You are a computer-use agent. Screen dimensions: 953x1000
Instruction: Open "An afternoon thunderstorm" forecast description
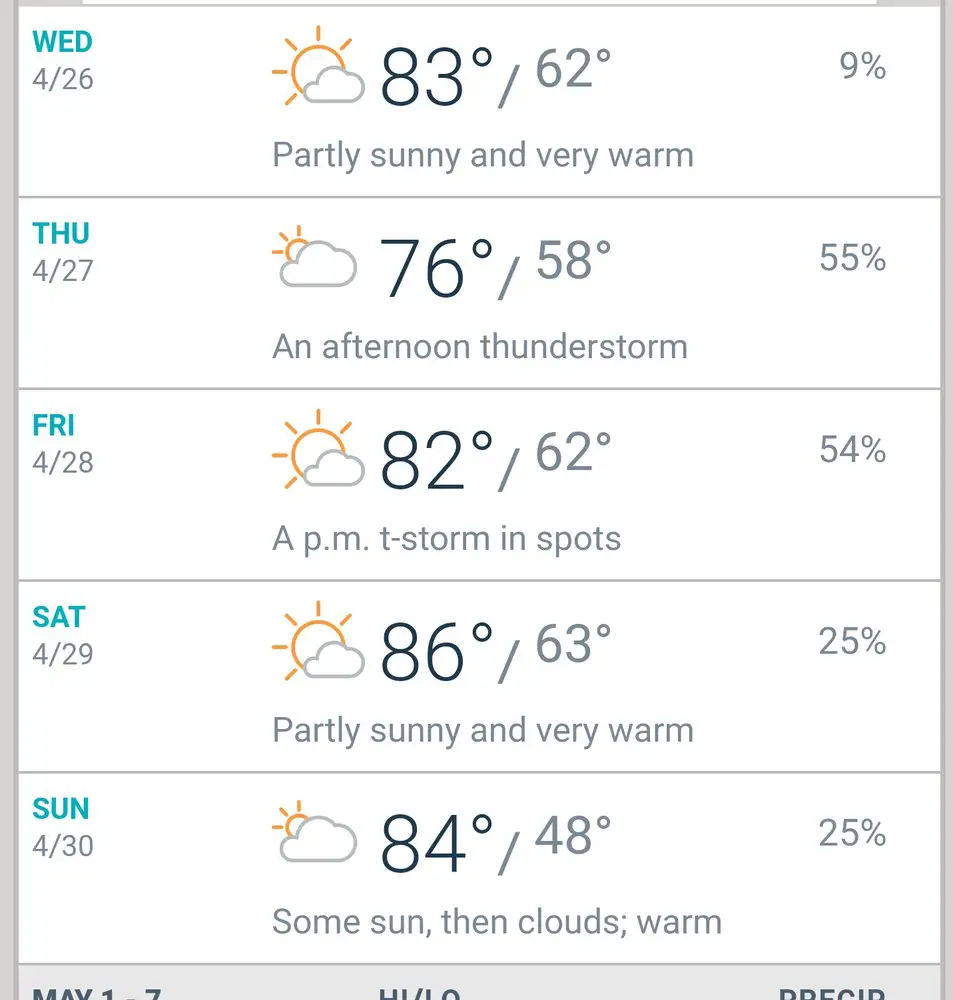pos(480,347)
